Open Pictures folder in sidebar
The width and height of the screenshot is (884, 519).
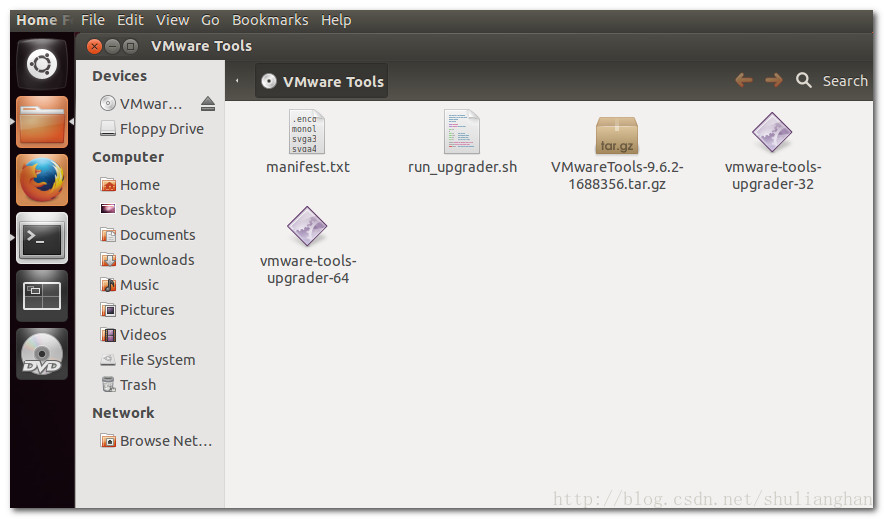(x=137, y=310)
